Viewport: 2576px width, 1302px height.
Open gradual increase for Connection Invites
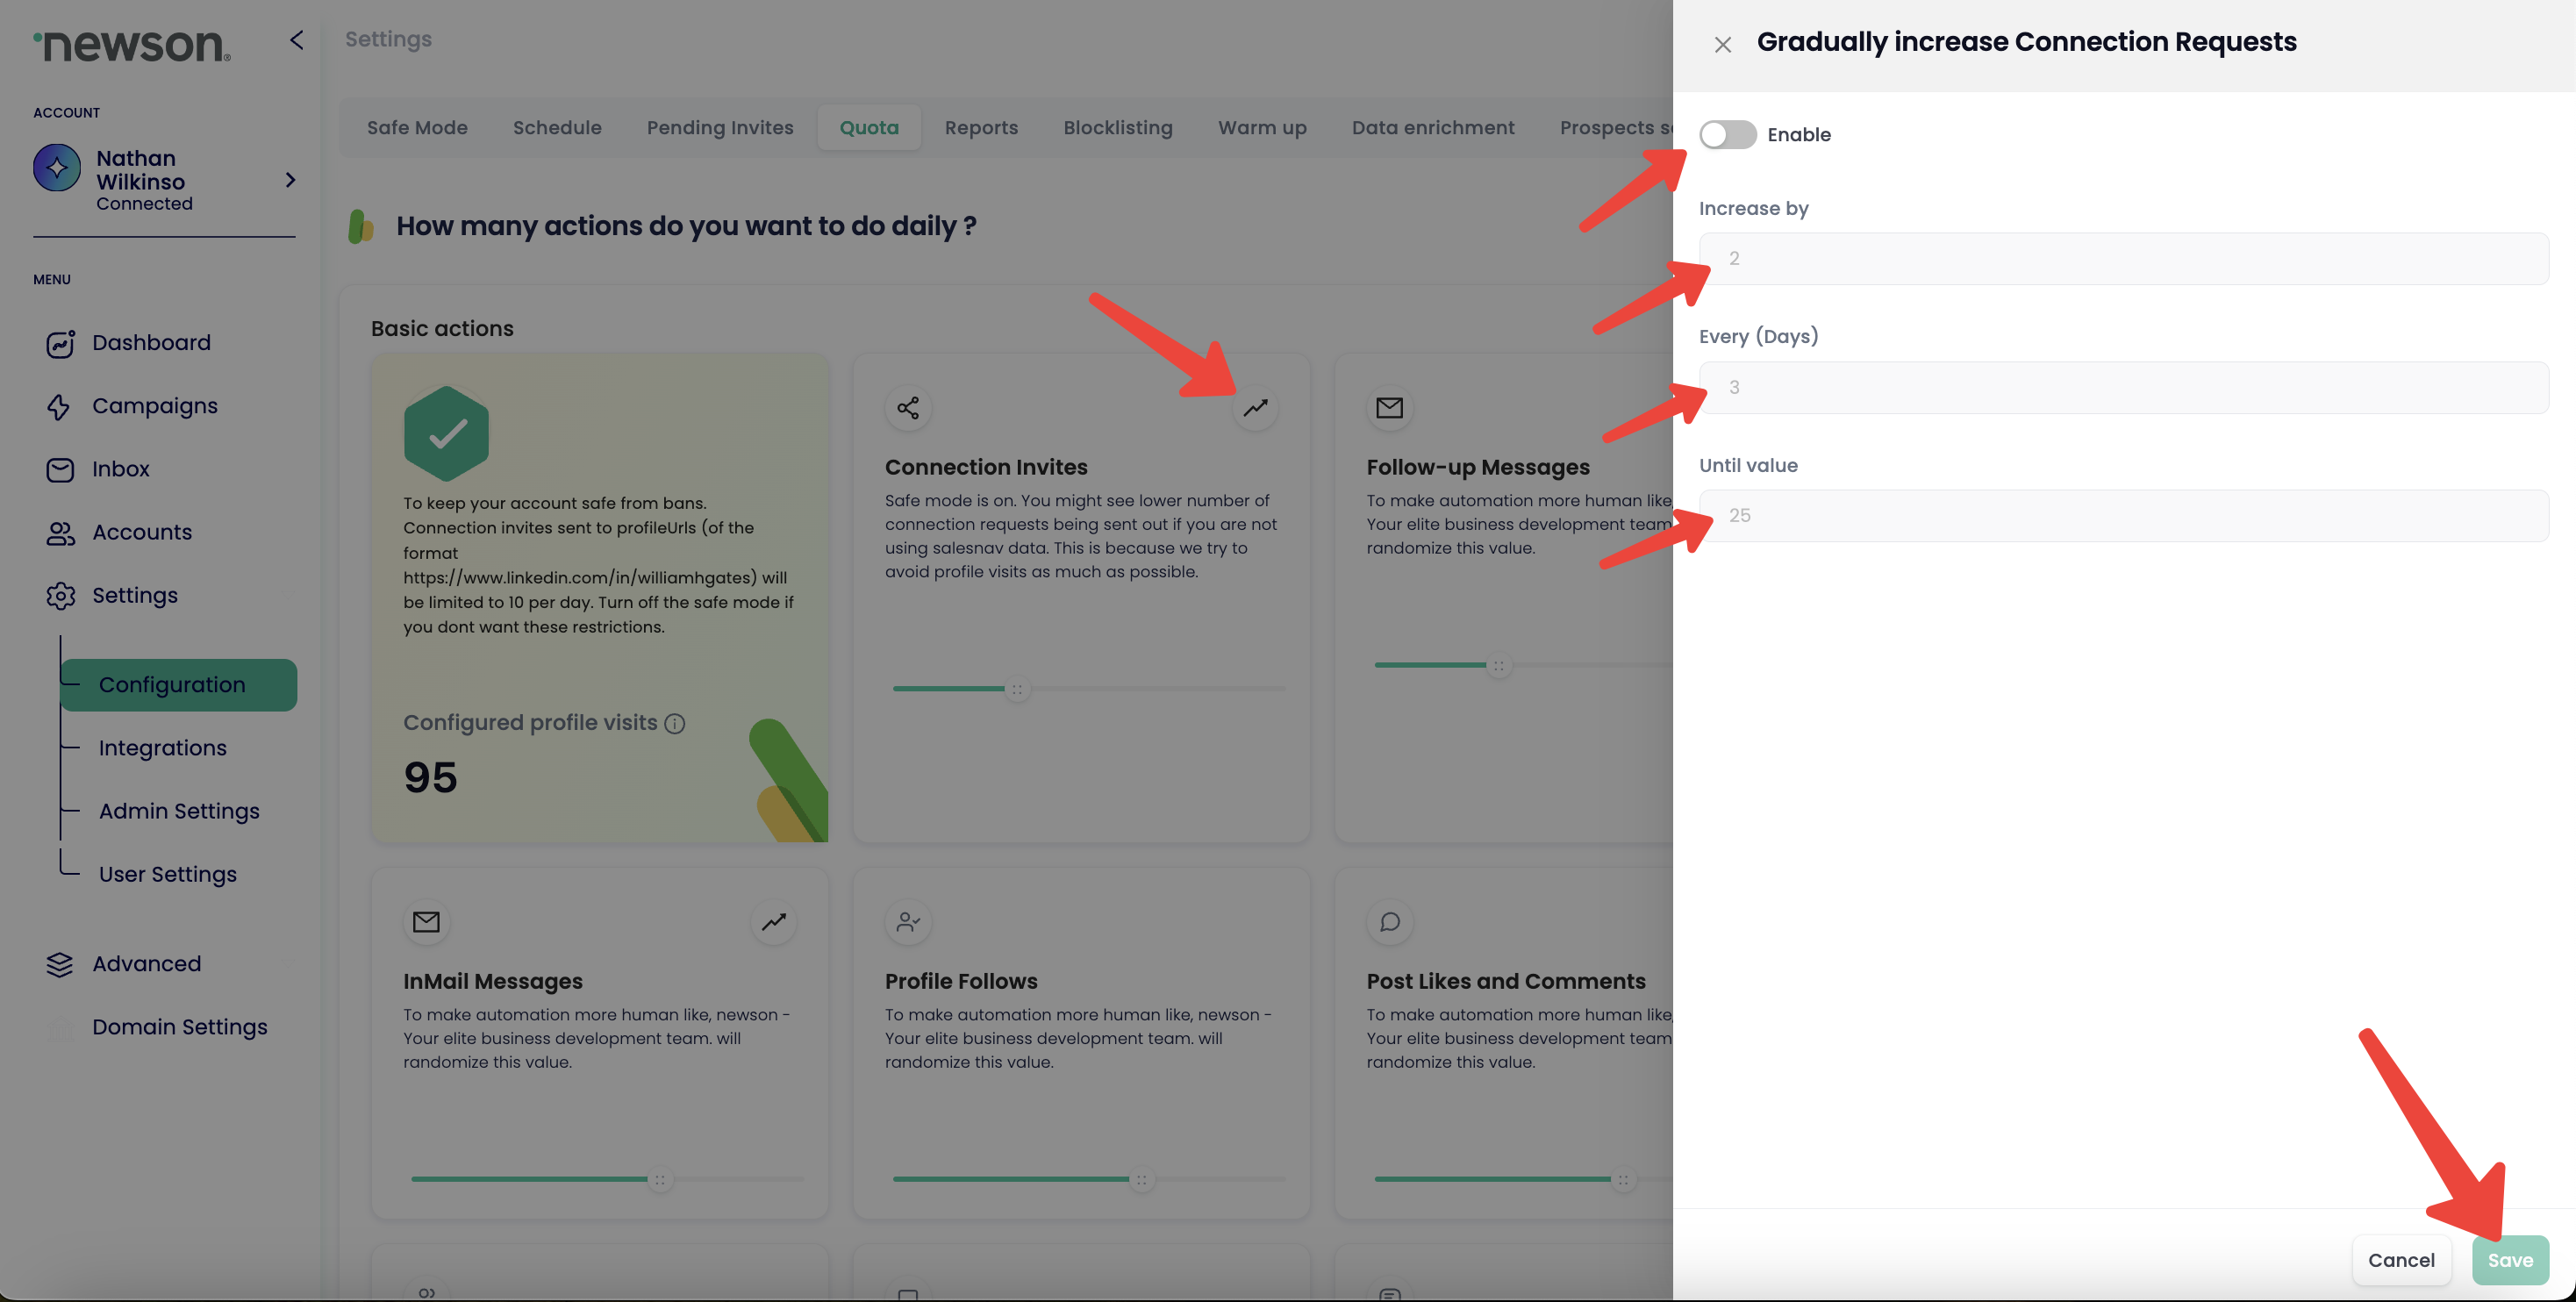[x=1255, y=408]
